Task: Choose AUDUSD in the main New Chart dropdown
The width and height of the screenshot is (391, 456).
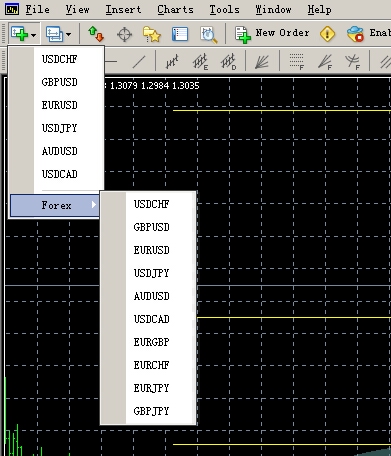Action: coord(59,151)
